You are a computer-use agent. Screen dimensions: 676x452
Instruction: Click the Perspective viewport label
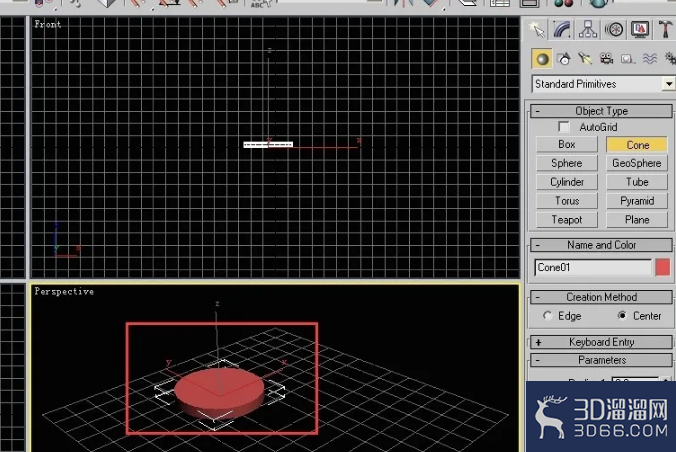tap(64, 292)
